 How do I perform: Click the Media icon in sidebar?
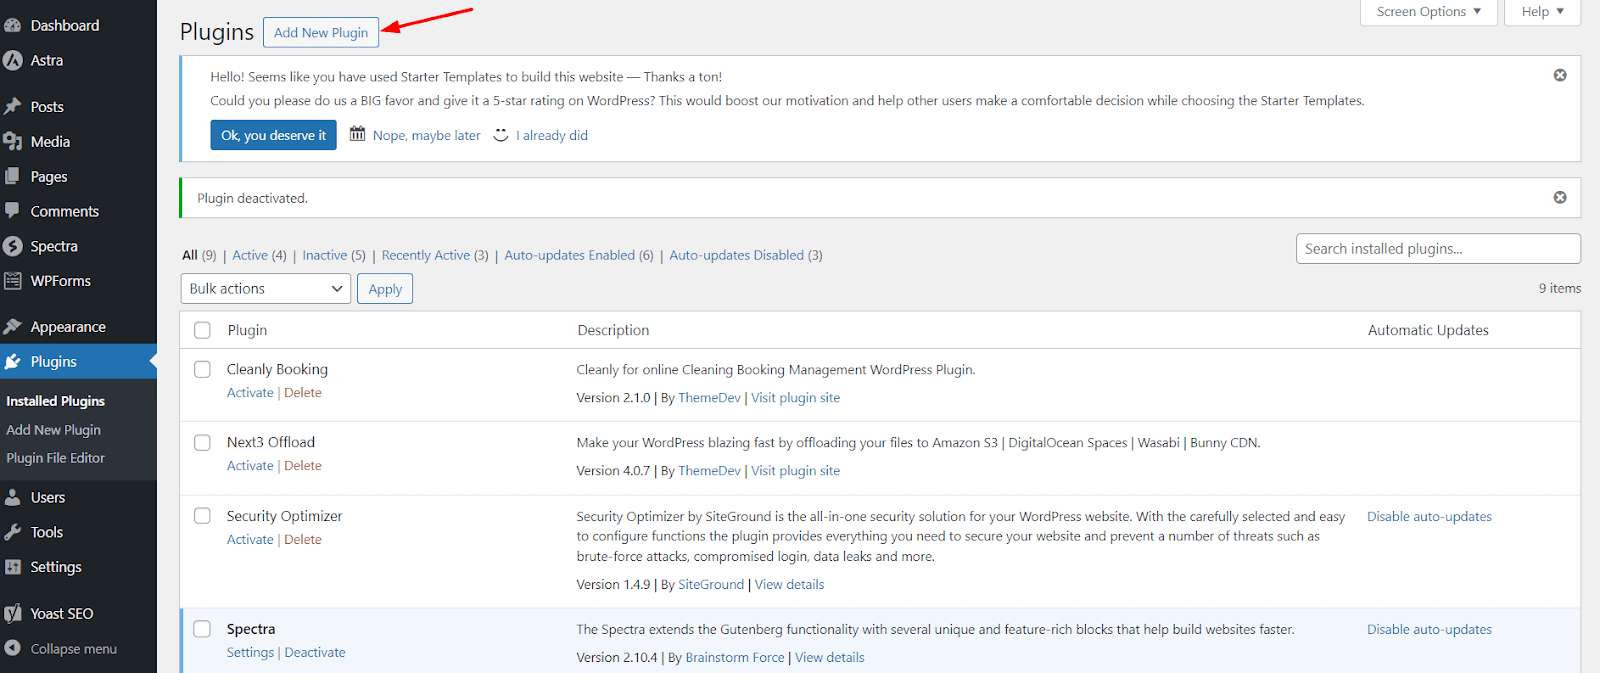point(13,141)
